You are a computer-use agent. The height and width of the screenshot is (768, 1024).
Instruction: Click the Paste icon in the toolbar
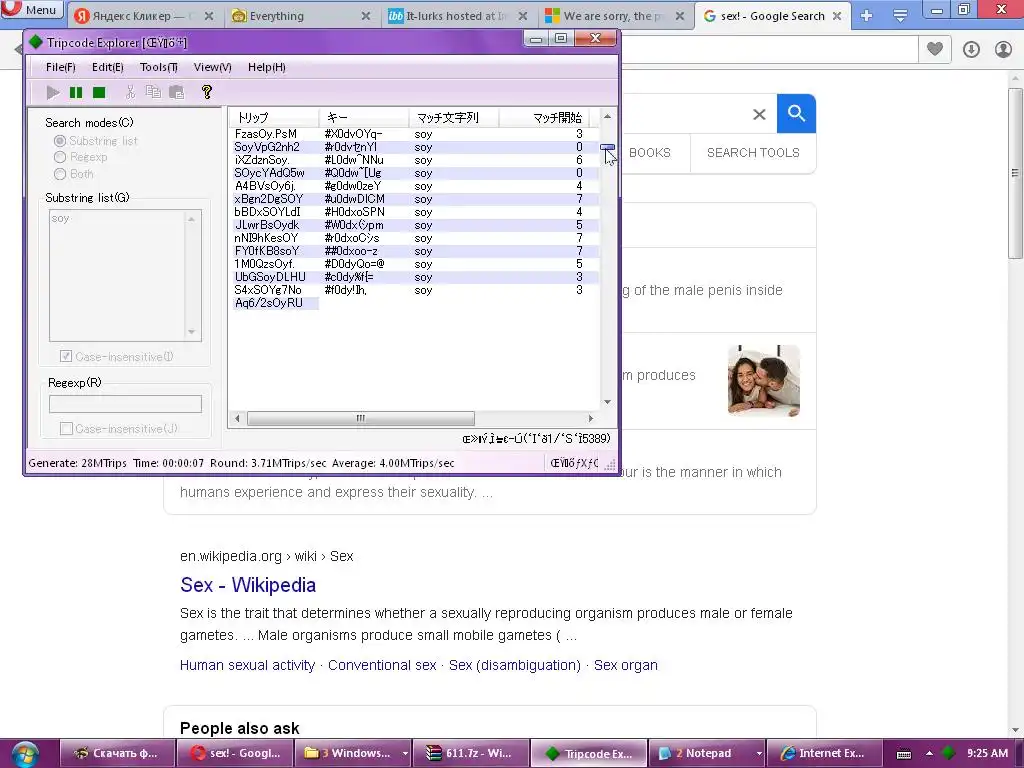(x=176, y=92)
